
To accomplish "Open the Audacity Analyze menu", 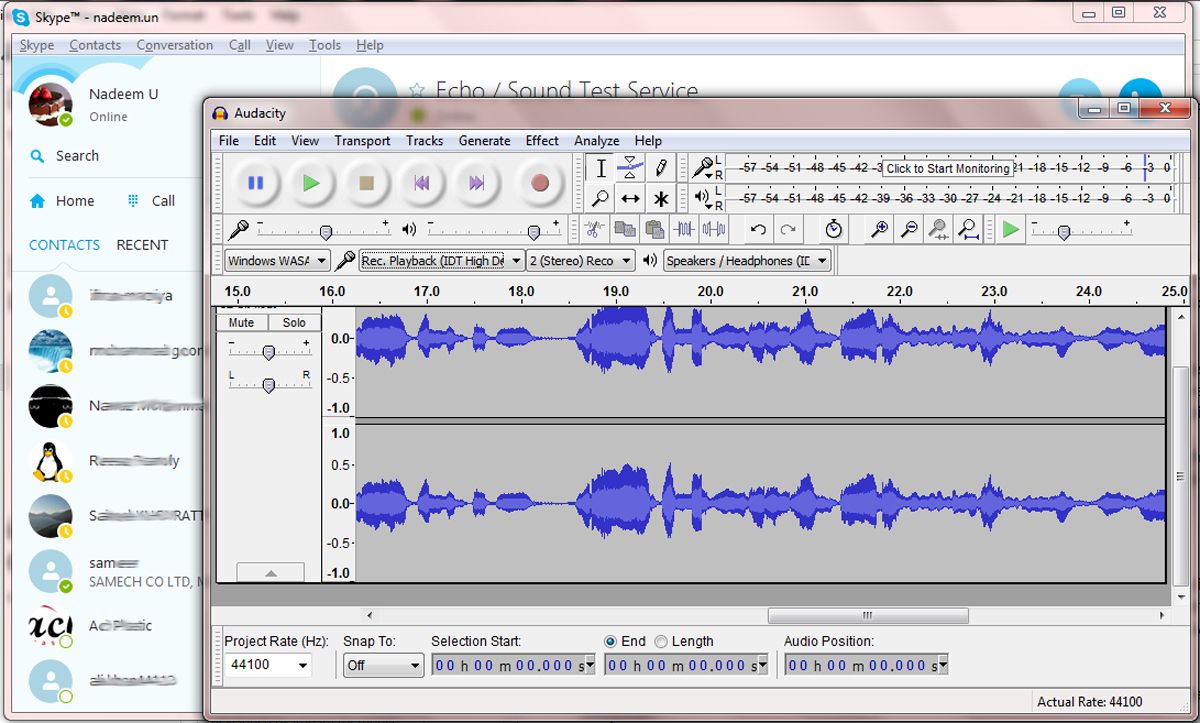I will pos(597,141).
